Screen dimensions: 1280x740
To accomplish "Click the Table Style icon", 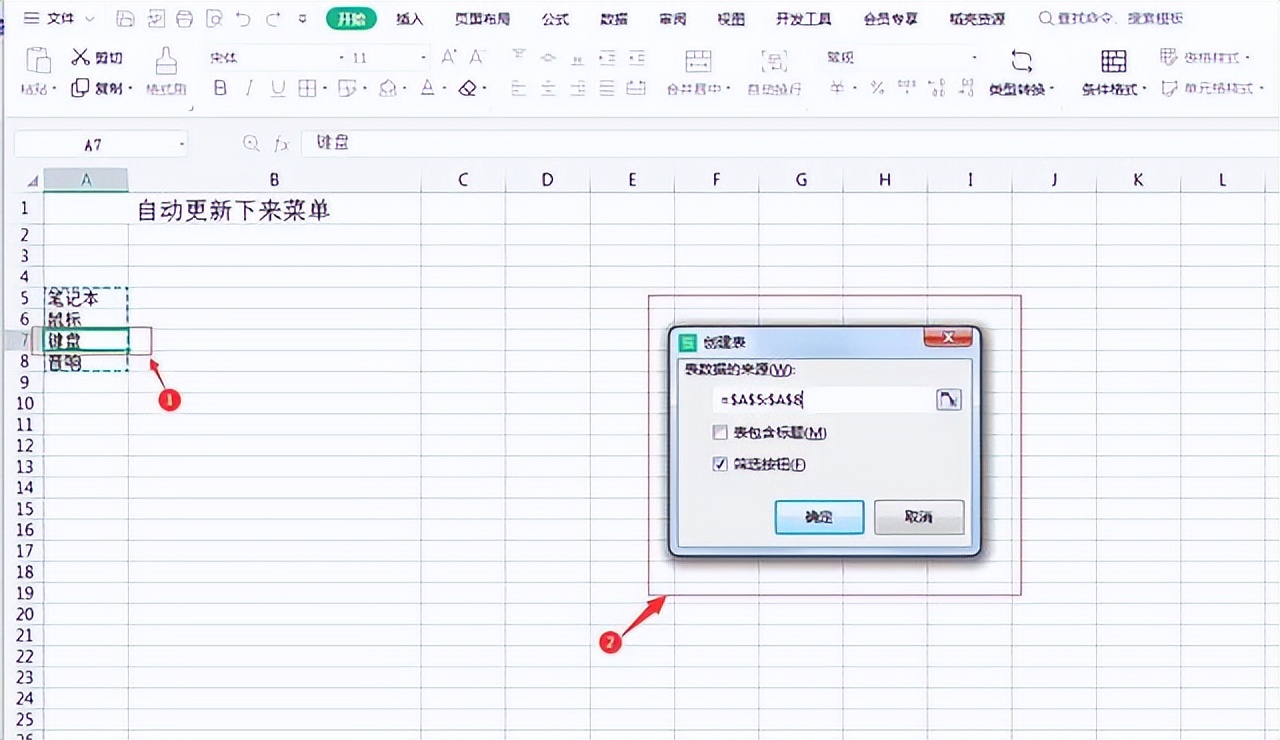I will tap(1169, 57).
